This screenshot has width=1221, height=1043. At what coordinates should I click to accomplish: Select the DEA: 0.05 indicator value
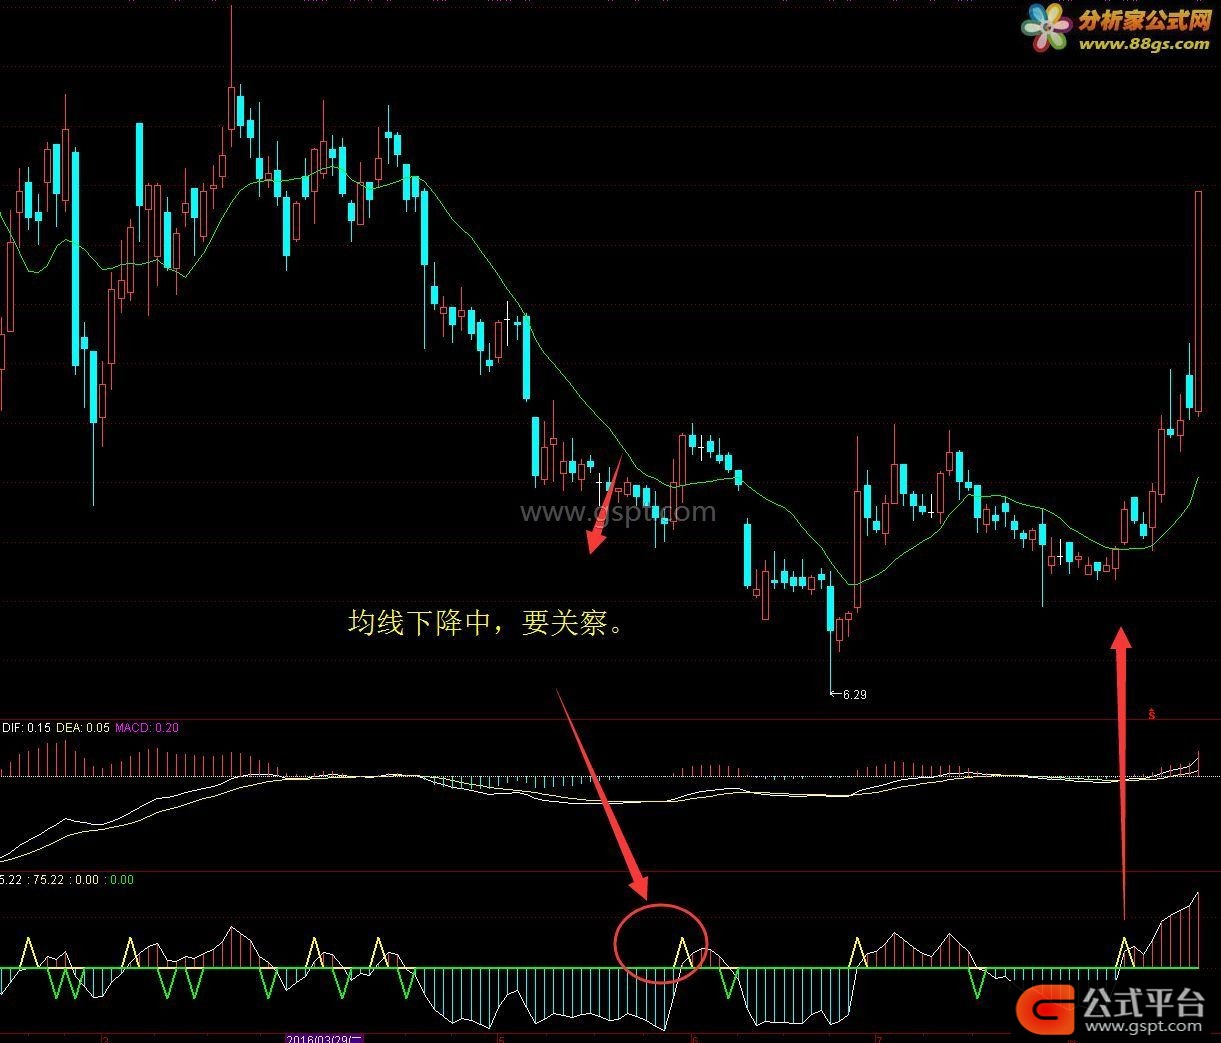pos(83,728)
